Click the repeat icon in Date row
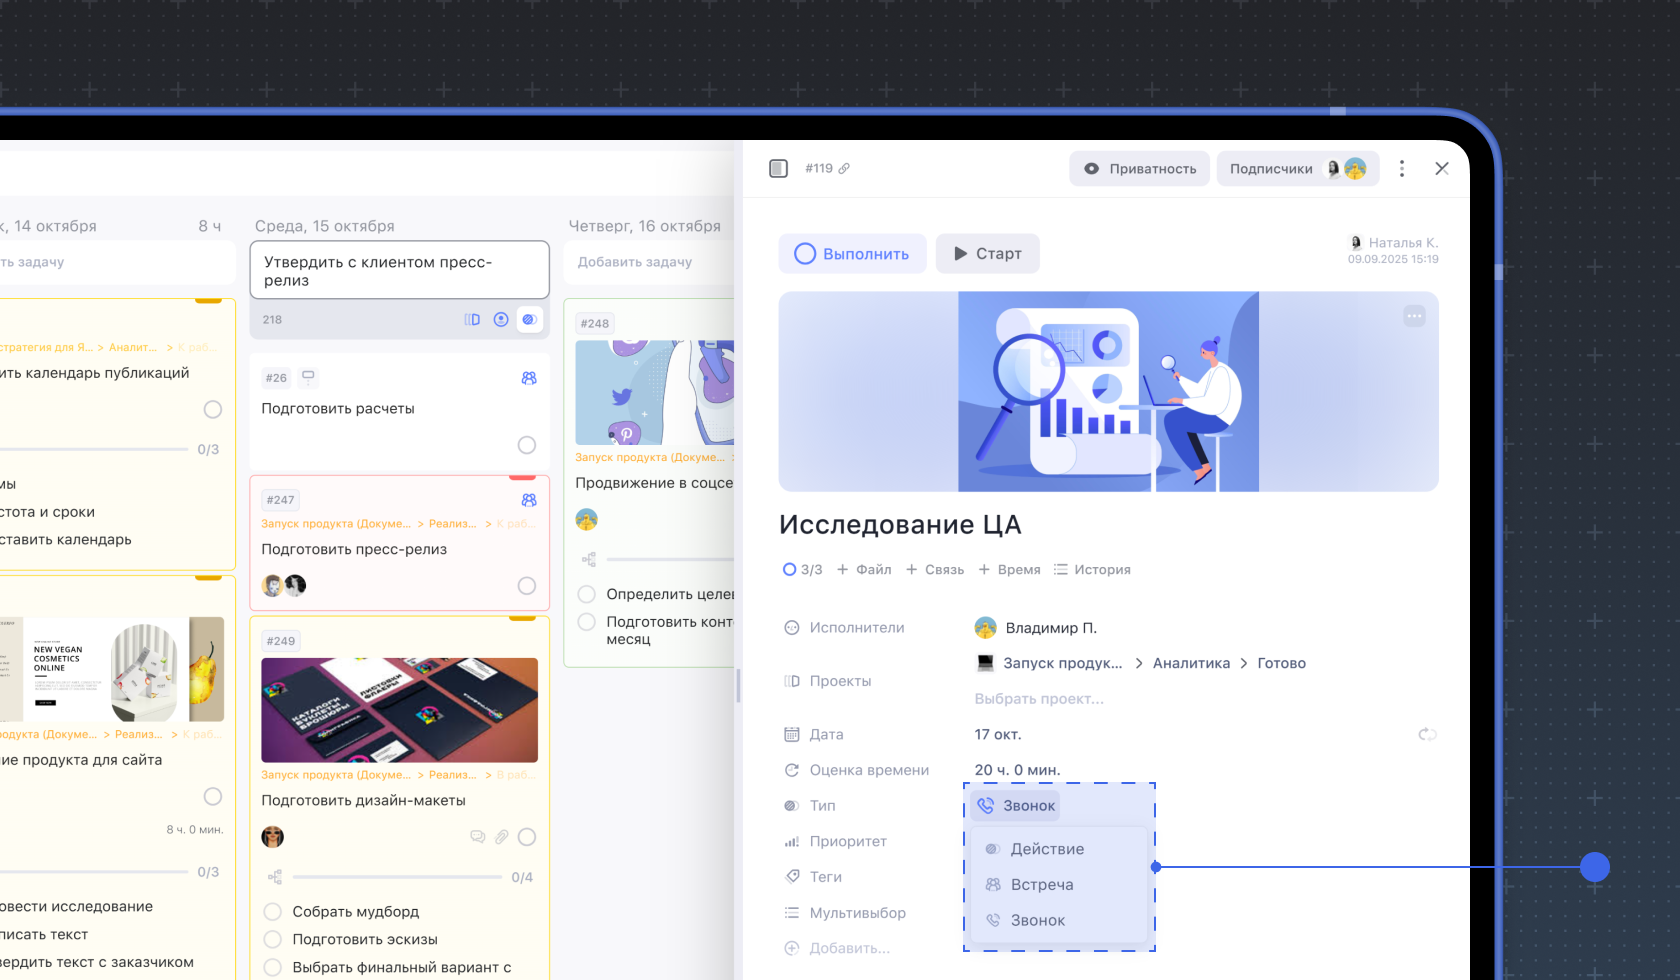Image resolution: width=1680 pixels, height=980 pixels. 1427,734
